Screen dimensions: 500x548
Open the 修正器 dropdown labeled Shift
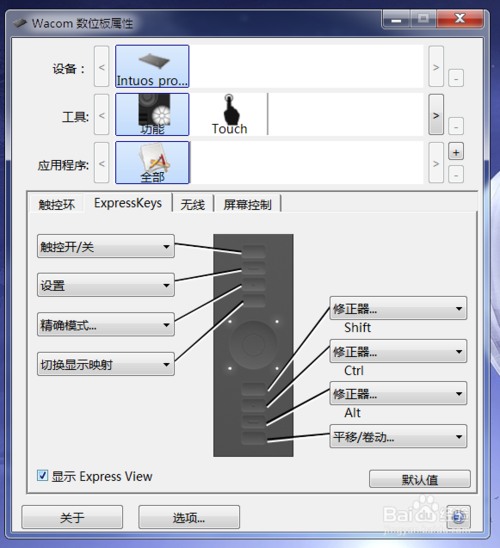[x=398, y=309]
